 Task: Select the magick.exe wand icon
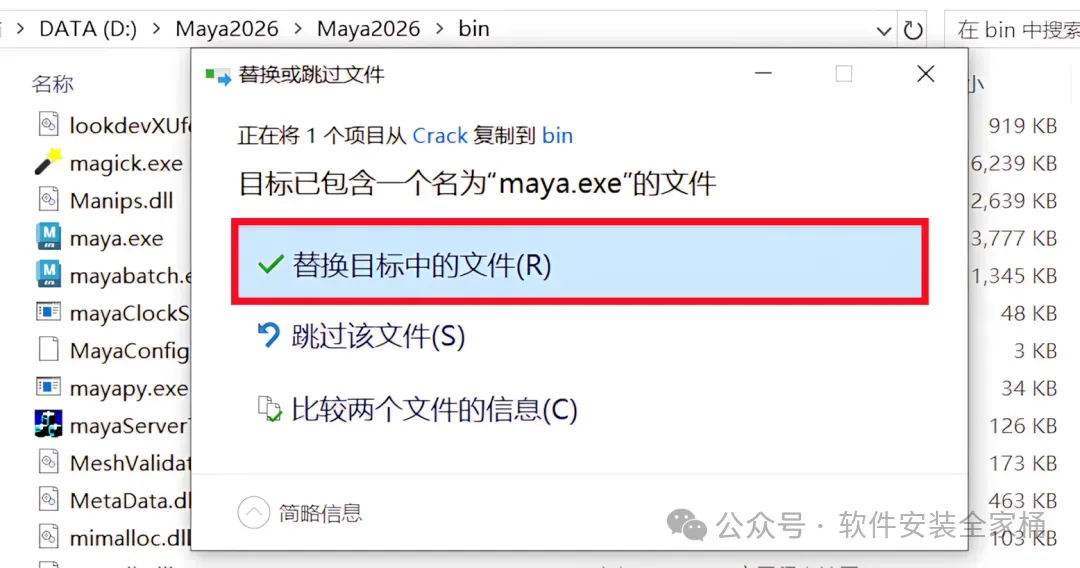[48, 162]
